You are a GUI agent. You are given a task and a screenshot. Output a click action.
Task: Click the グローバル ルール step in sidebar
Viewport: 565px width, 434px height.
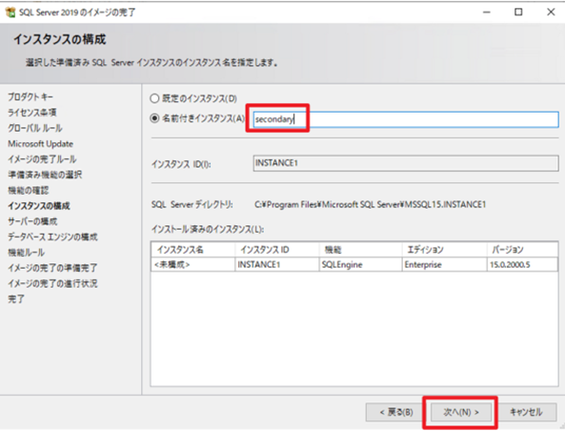tap(35, 128)
